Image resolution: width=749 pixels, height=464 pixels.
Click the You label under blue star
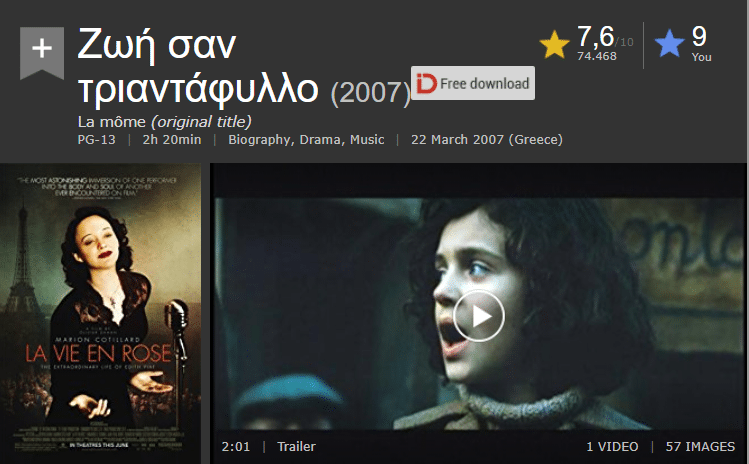pos(701,57)
